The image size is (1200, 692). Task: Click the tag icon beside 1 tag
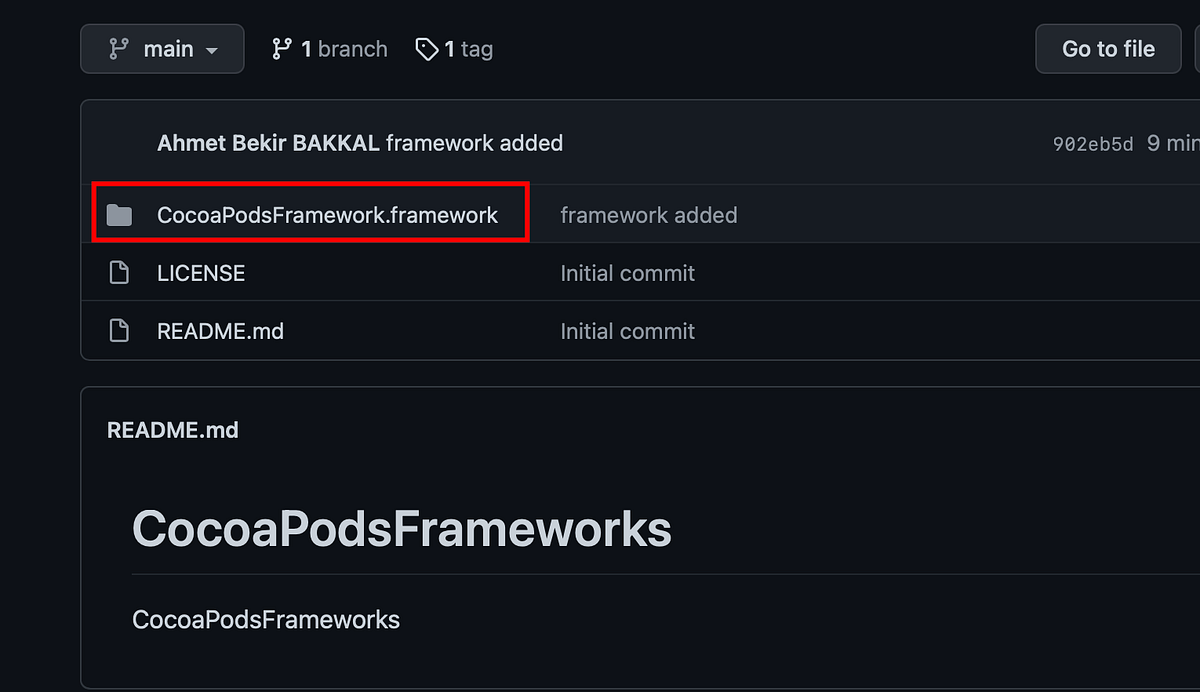426,48
